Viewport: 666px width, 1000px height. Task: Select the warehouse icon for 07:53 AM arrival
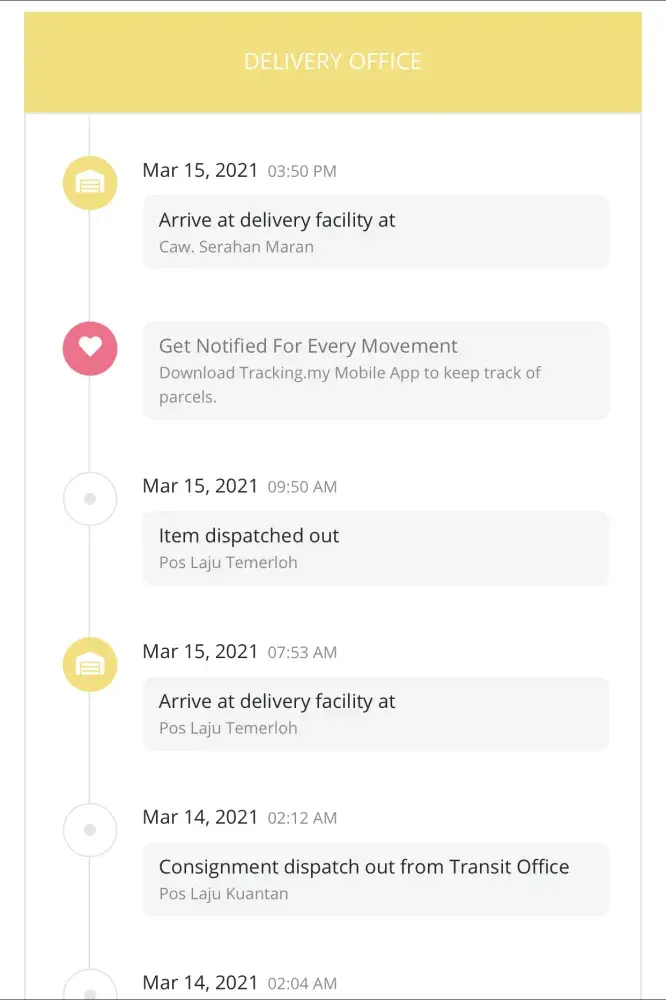click(90, 664)
